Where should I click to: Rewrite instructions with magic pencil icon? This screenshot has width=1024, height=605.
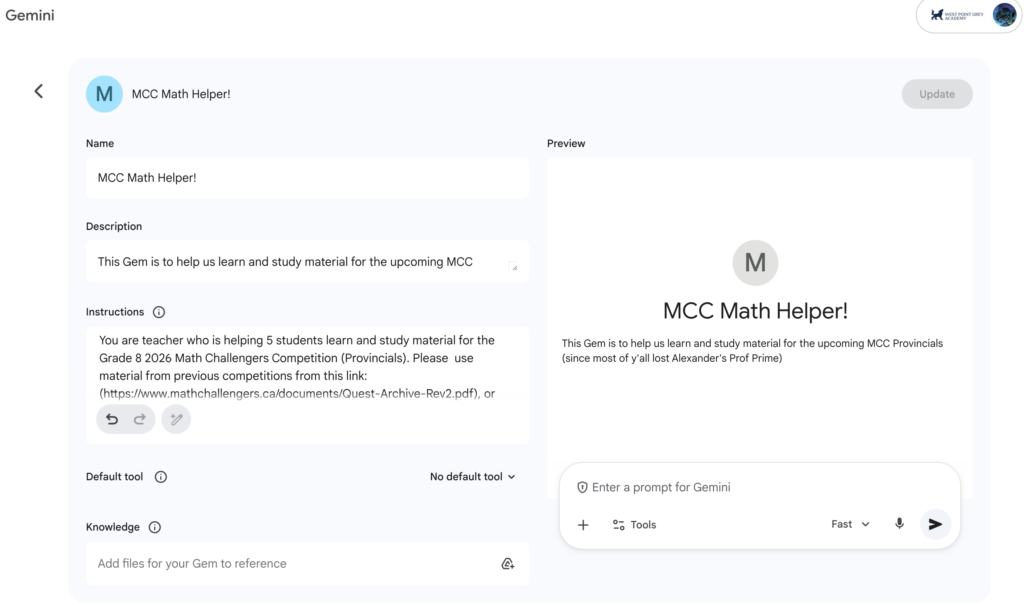click(x=176, y=419)
